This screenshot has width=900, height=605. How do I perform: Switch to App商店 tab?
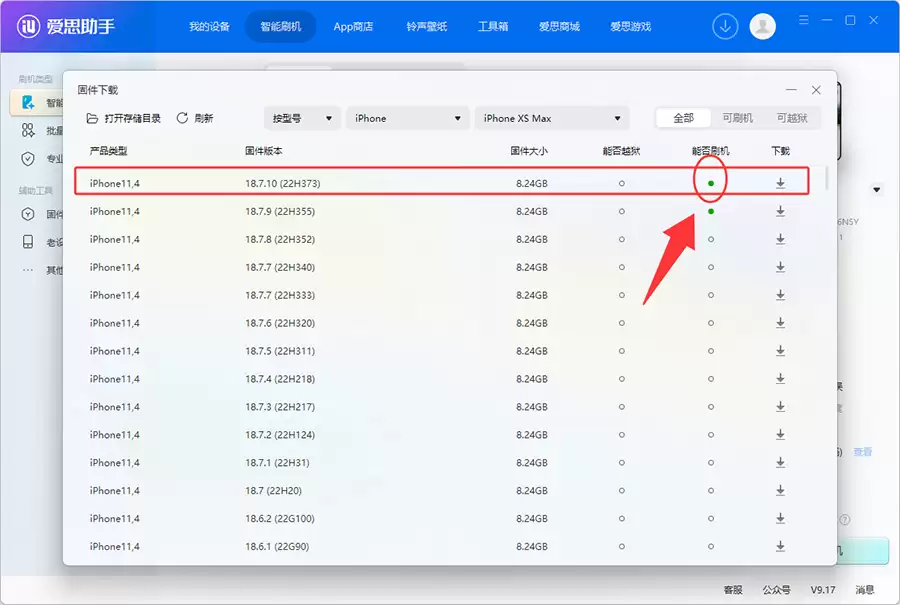click(x=353, y=26)
